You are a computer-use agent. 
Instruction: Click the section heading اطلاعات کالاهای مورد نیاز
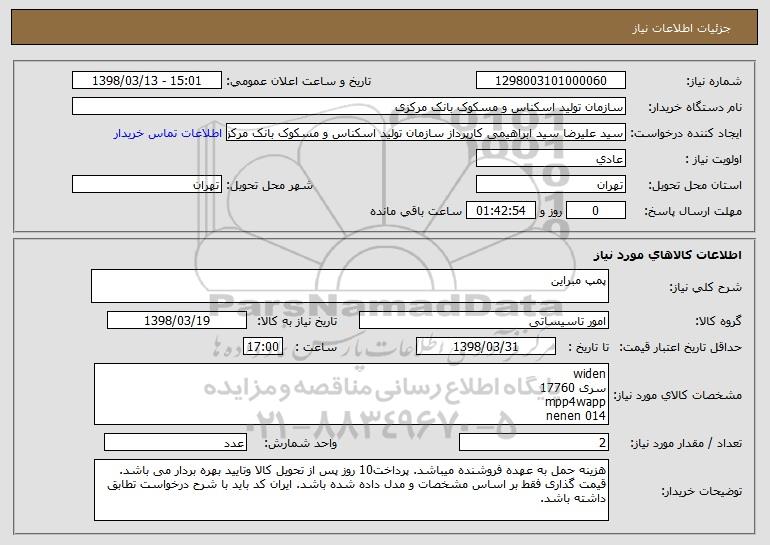point(667,255)
